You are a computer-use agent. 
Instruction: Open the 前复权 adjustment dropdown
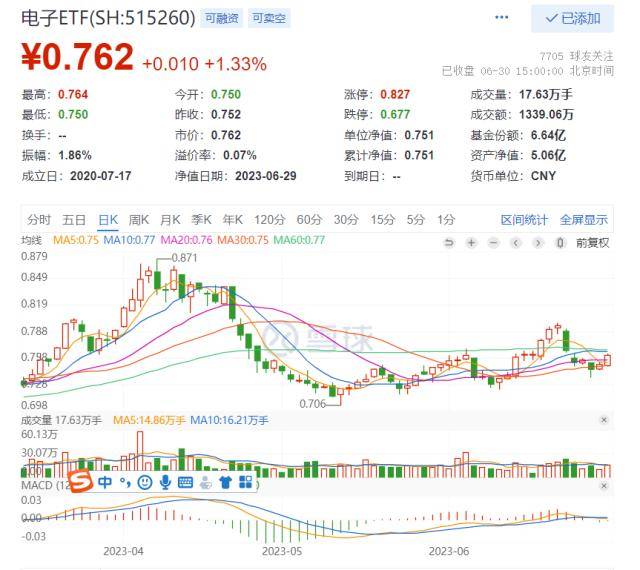pyautogui.click(x=592, y=243)
